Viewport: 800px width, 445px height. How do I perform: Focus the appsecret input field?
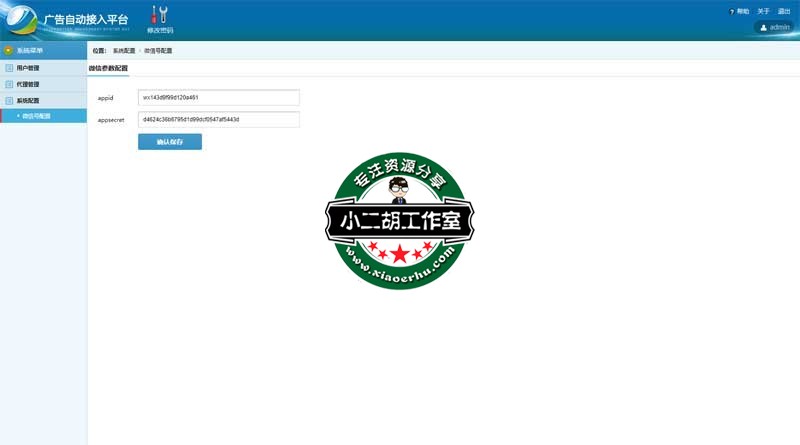point(218,119)
